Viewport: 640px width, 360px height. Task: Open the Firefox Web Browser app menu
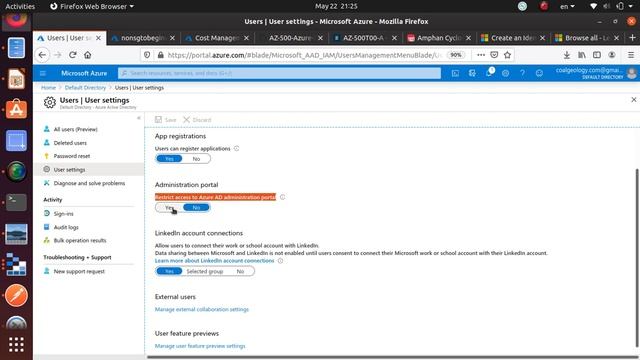pos(92,6)
